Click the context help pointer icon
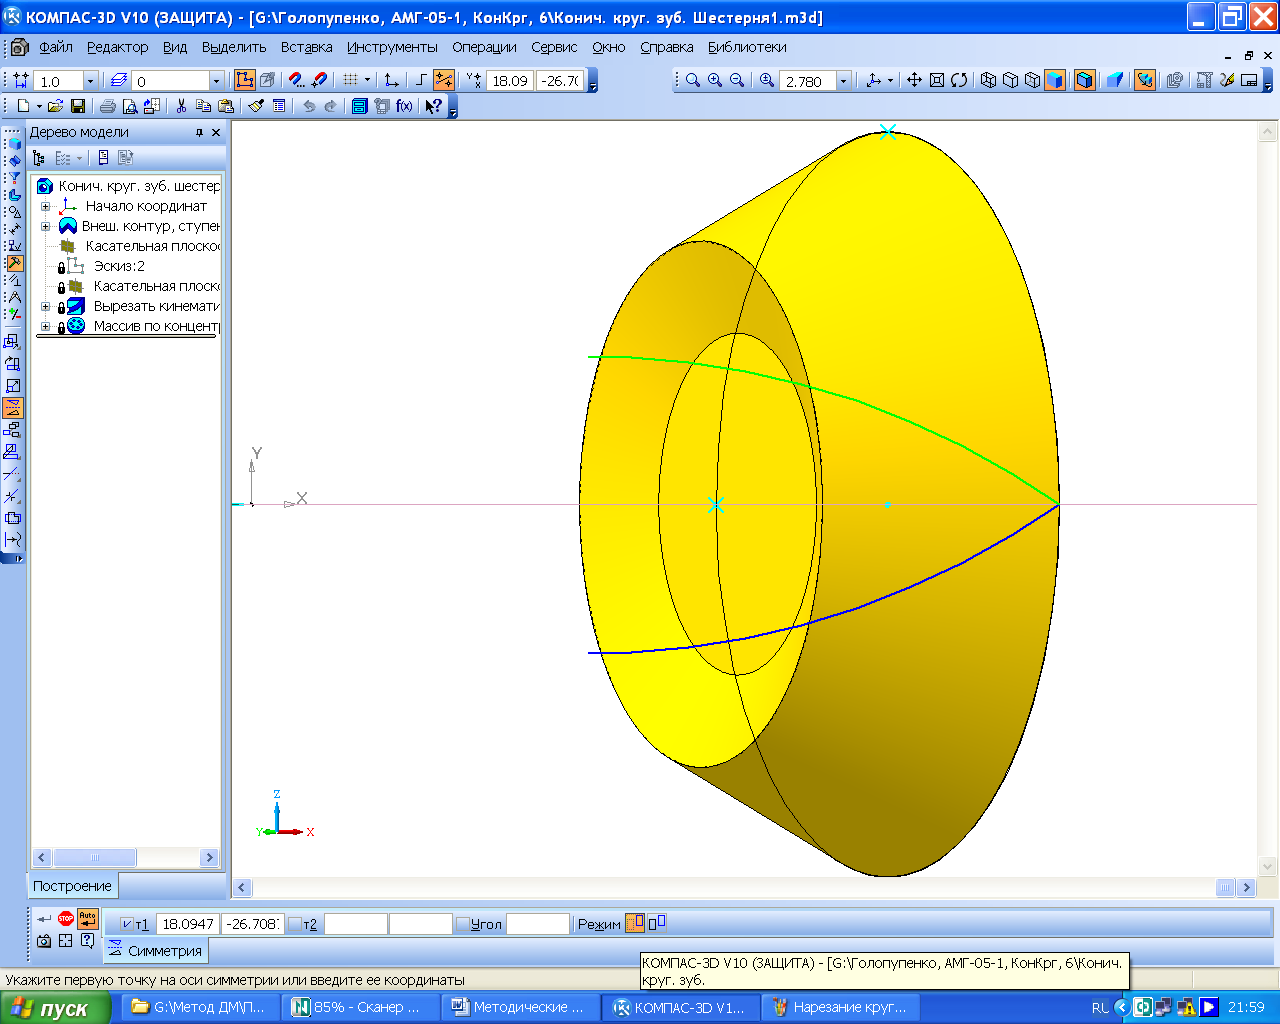The height and width of the screenshot is (1024, 1280). 433,106
